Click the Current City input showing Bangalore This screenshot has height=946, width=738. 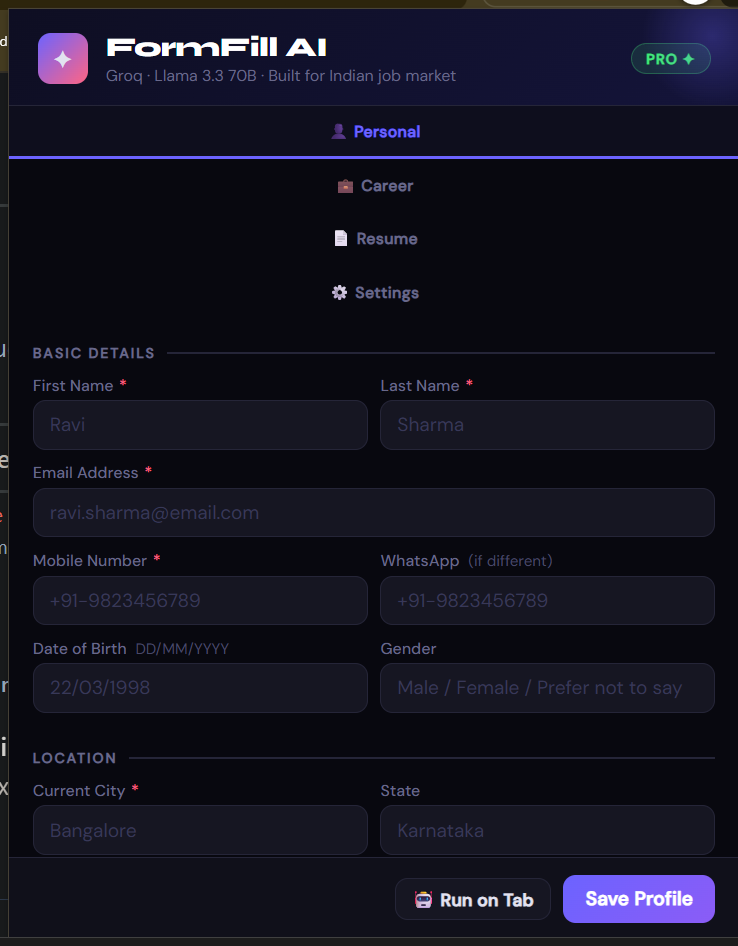click(200, 830)
